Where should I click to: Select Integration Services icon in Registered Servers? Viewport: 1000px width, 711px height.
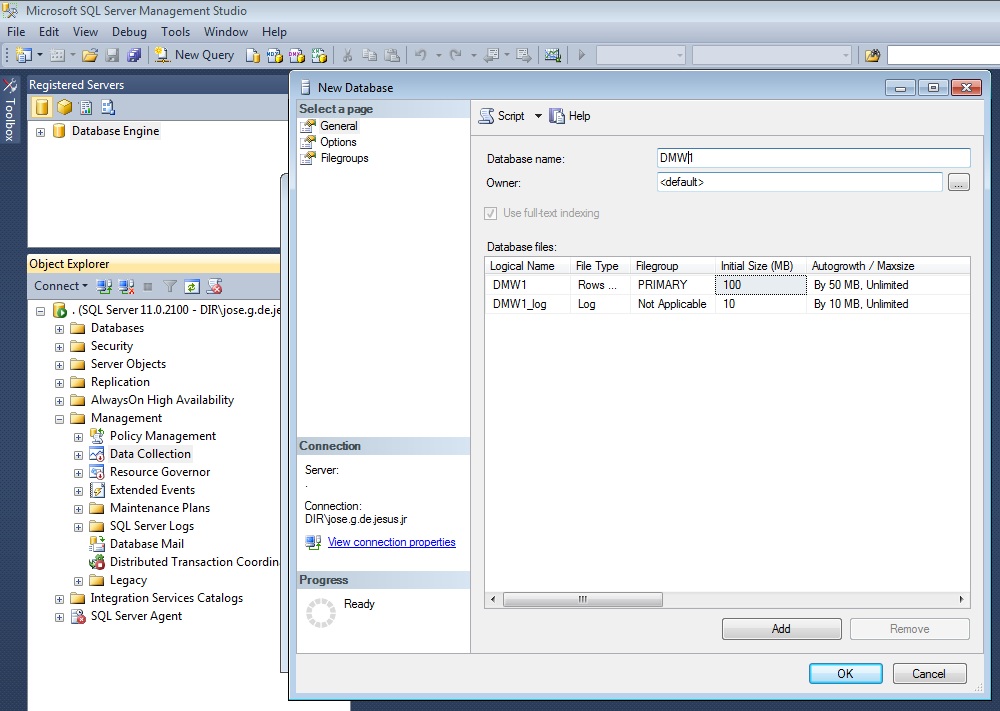[x=108, y=107]
